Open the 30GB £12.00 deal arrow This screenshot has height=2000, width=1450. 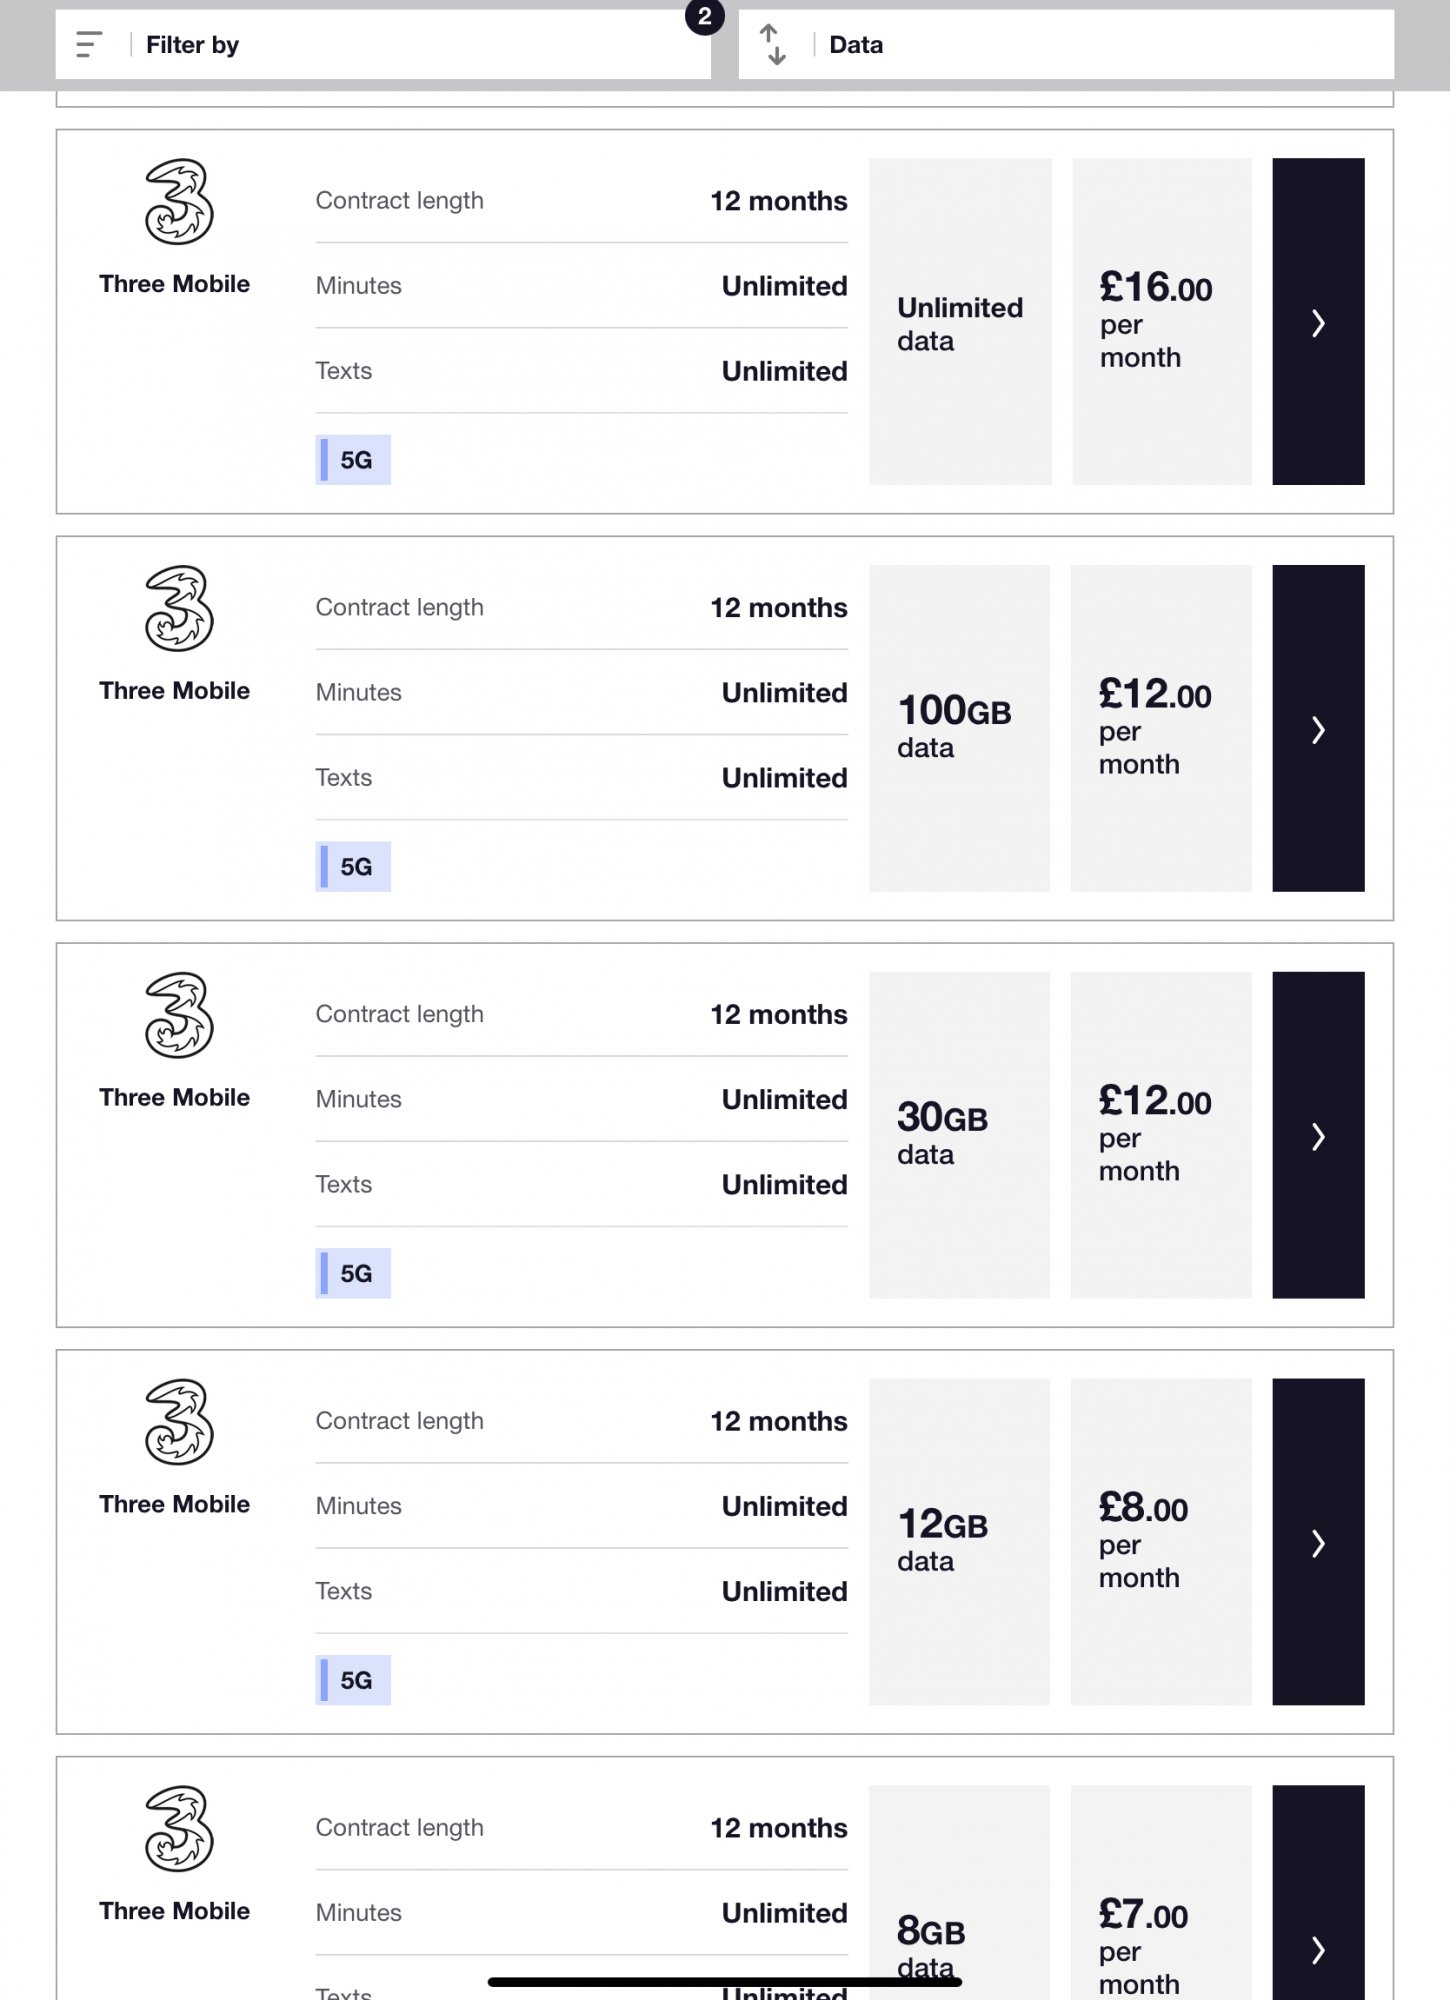(x=1318, y=1136)
